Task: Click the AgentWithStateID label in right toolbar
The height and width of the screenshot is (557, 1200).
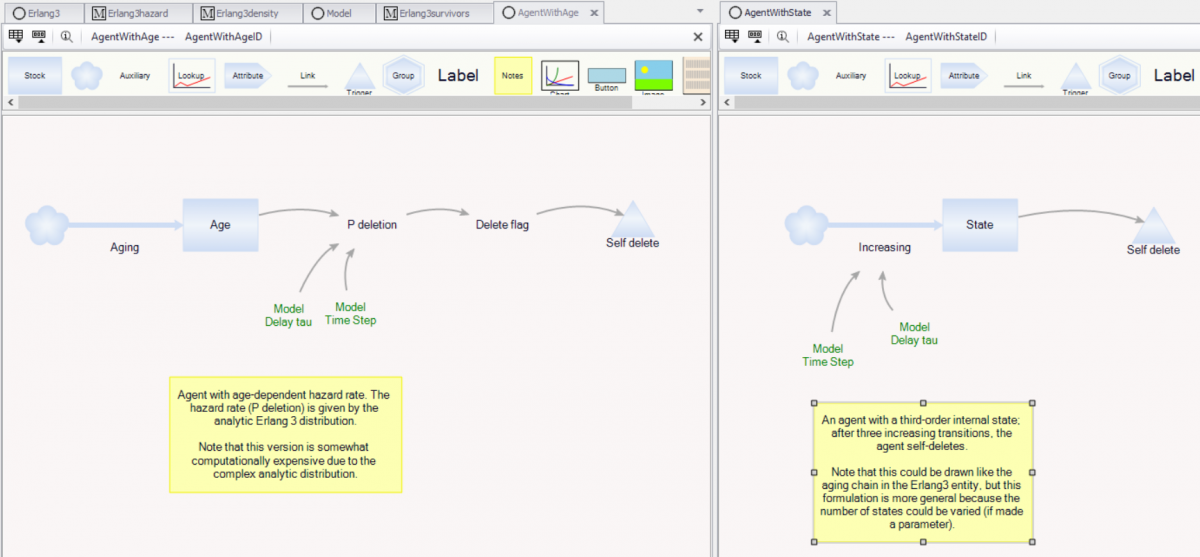Action: pyautogui.click(x=945, y=37)
